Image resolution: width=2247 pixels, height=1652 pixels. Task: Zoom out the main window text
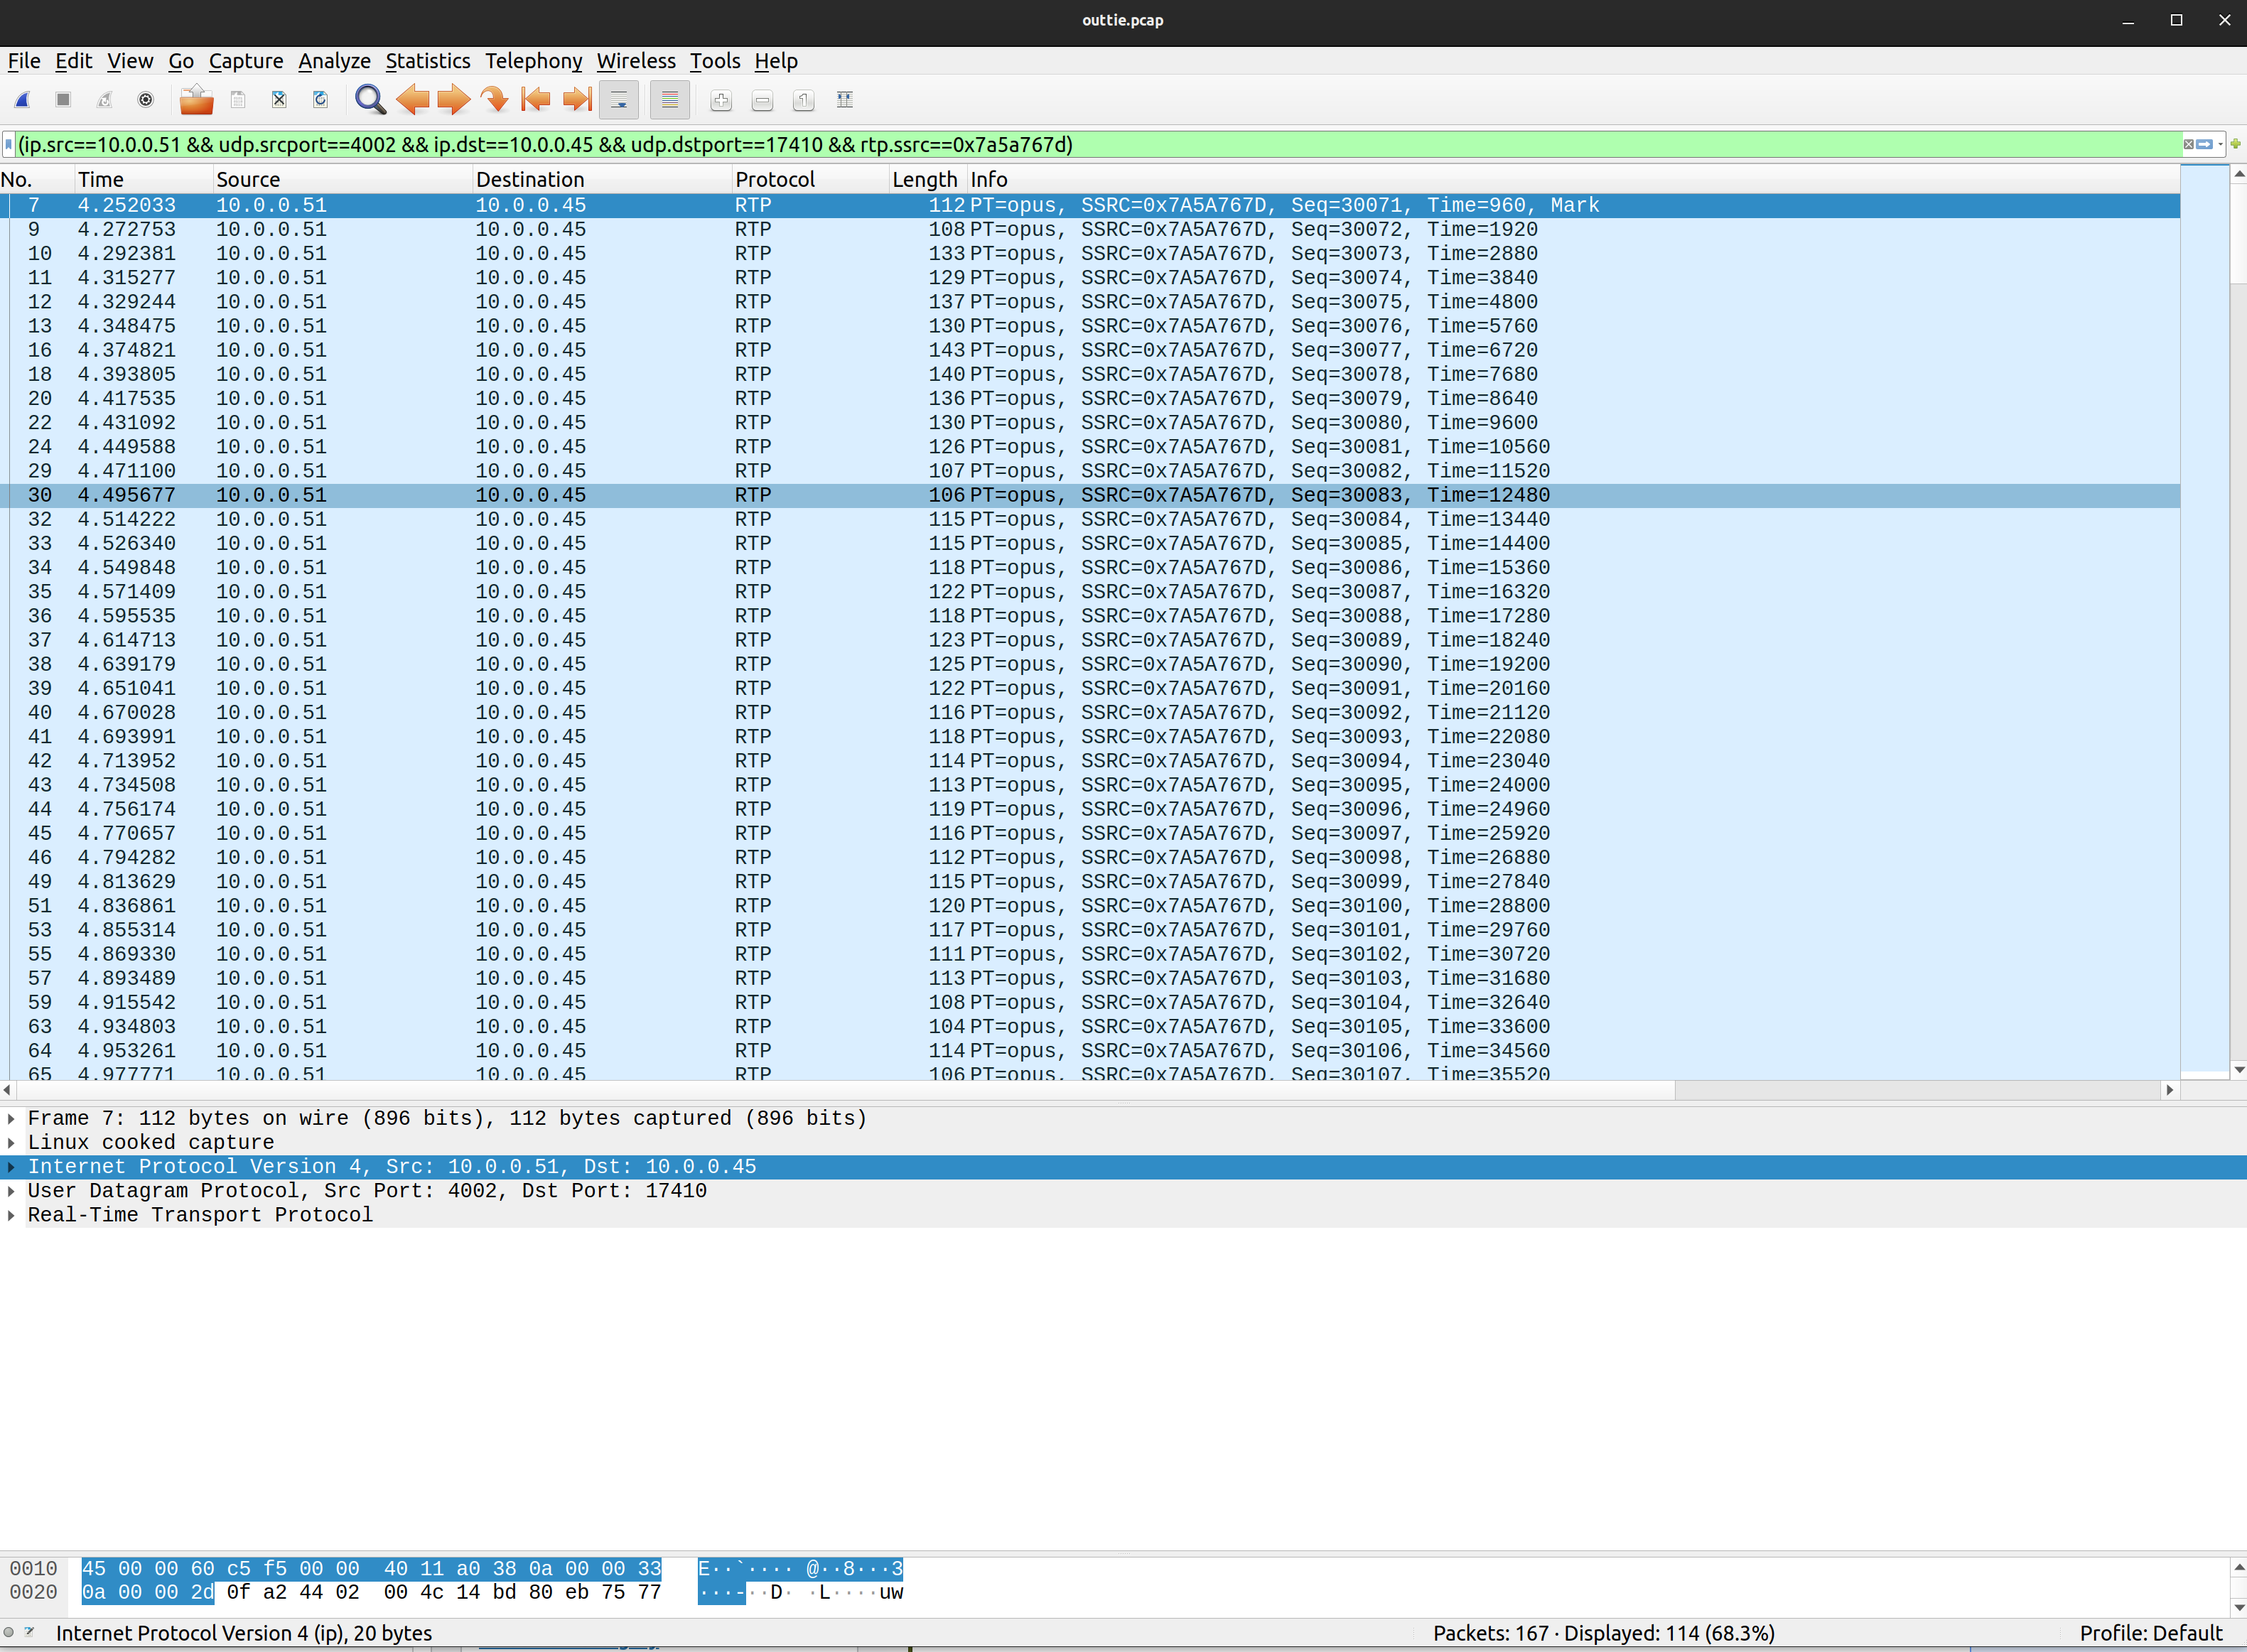click(762, 100)
